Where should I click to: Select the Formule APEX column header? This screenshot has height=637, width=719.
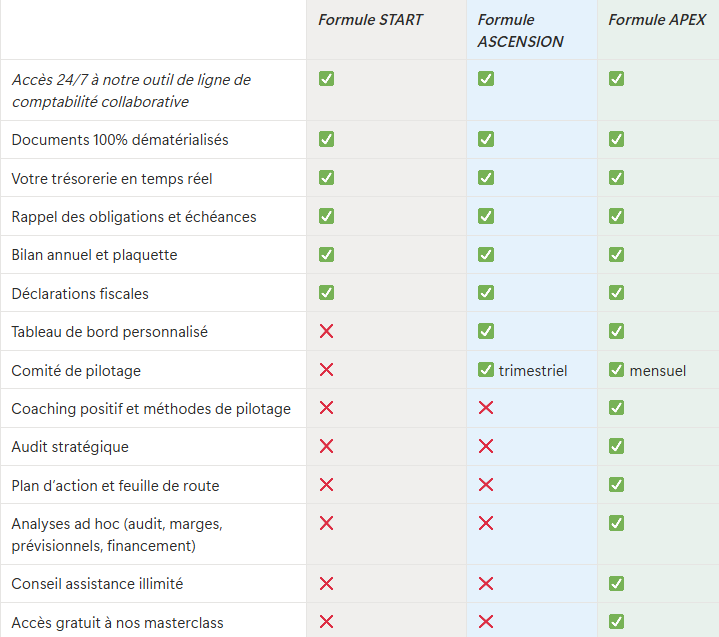[657, 20]
